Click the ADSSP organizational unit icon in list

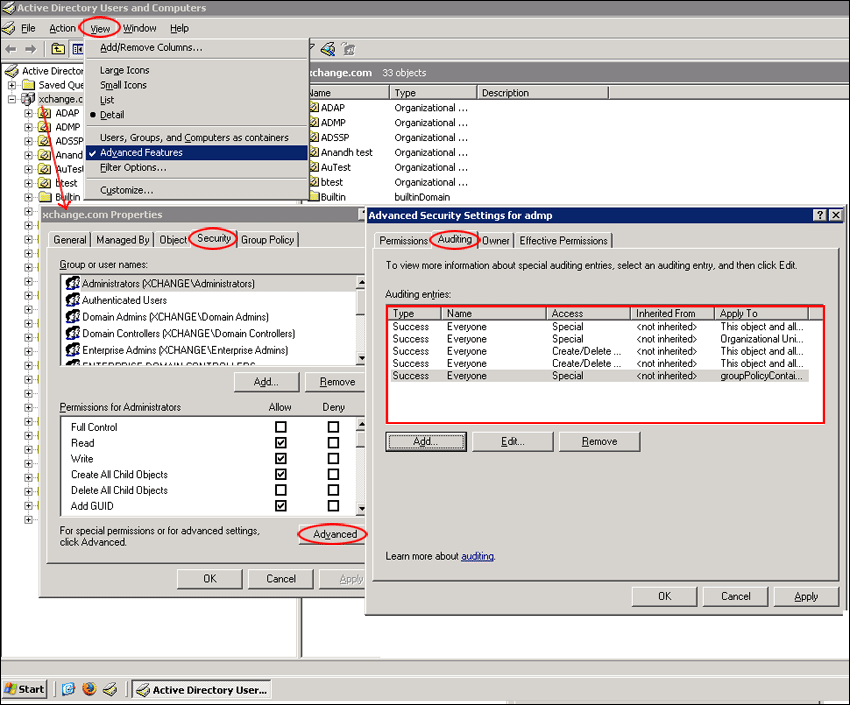(312, 137)
